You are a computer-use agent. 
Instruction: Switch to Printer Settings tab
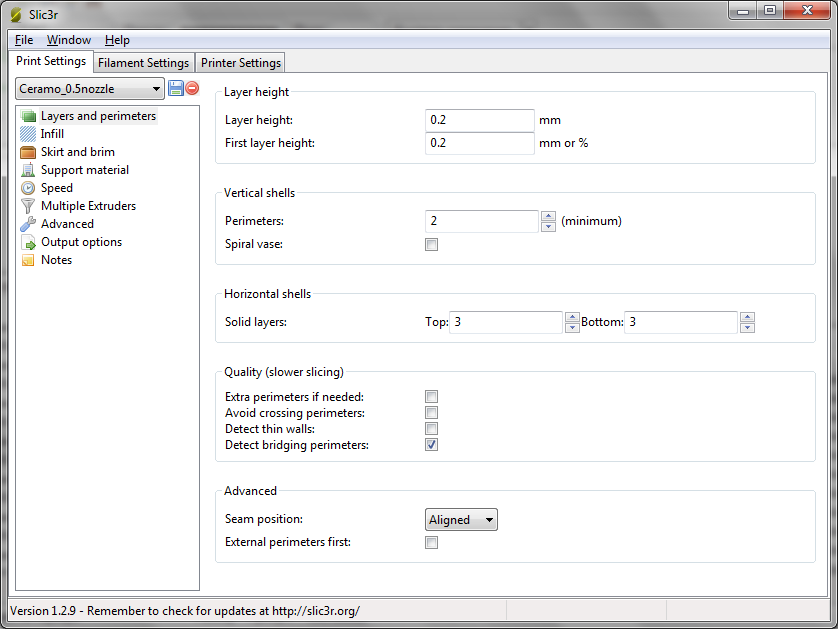[x=241, y=63]
